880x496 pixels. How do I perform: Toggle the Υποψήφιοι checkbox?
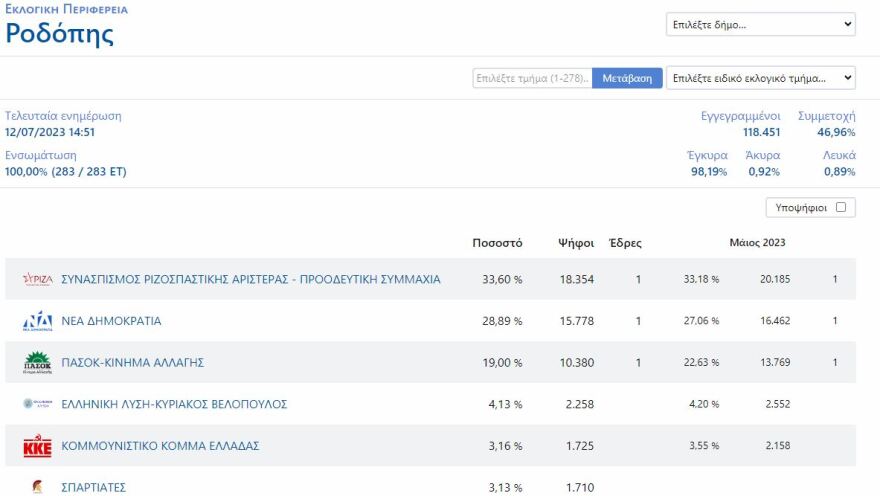pyautogui.click(x=840, y=208)
